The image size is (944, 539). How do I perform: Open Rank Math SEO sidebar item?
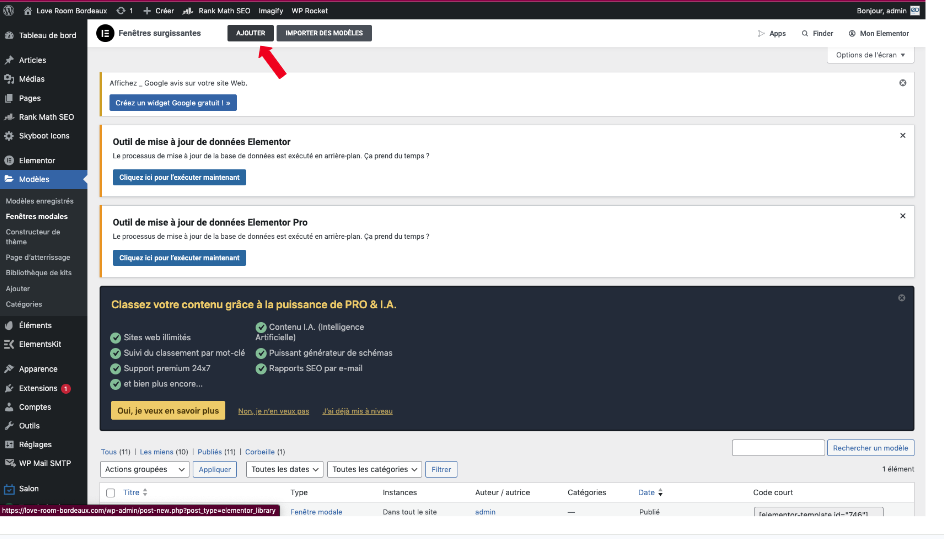click(x=46, y=117)
